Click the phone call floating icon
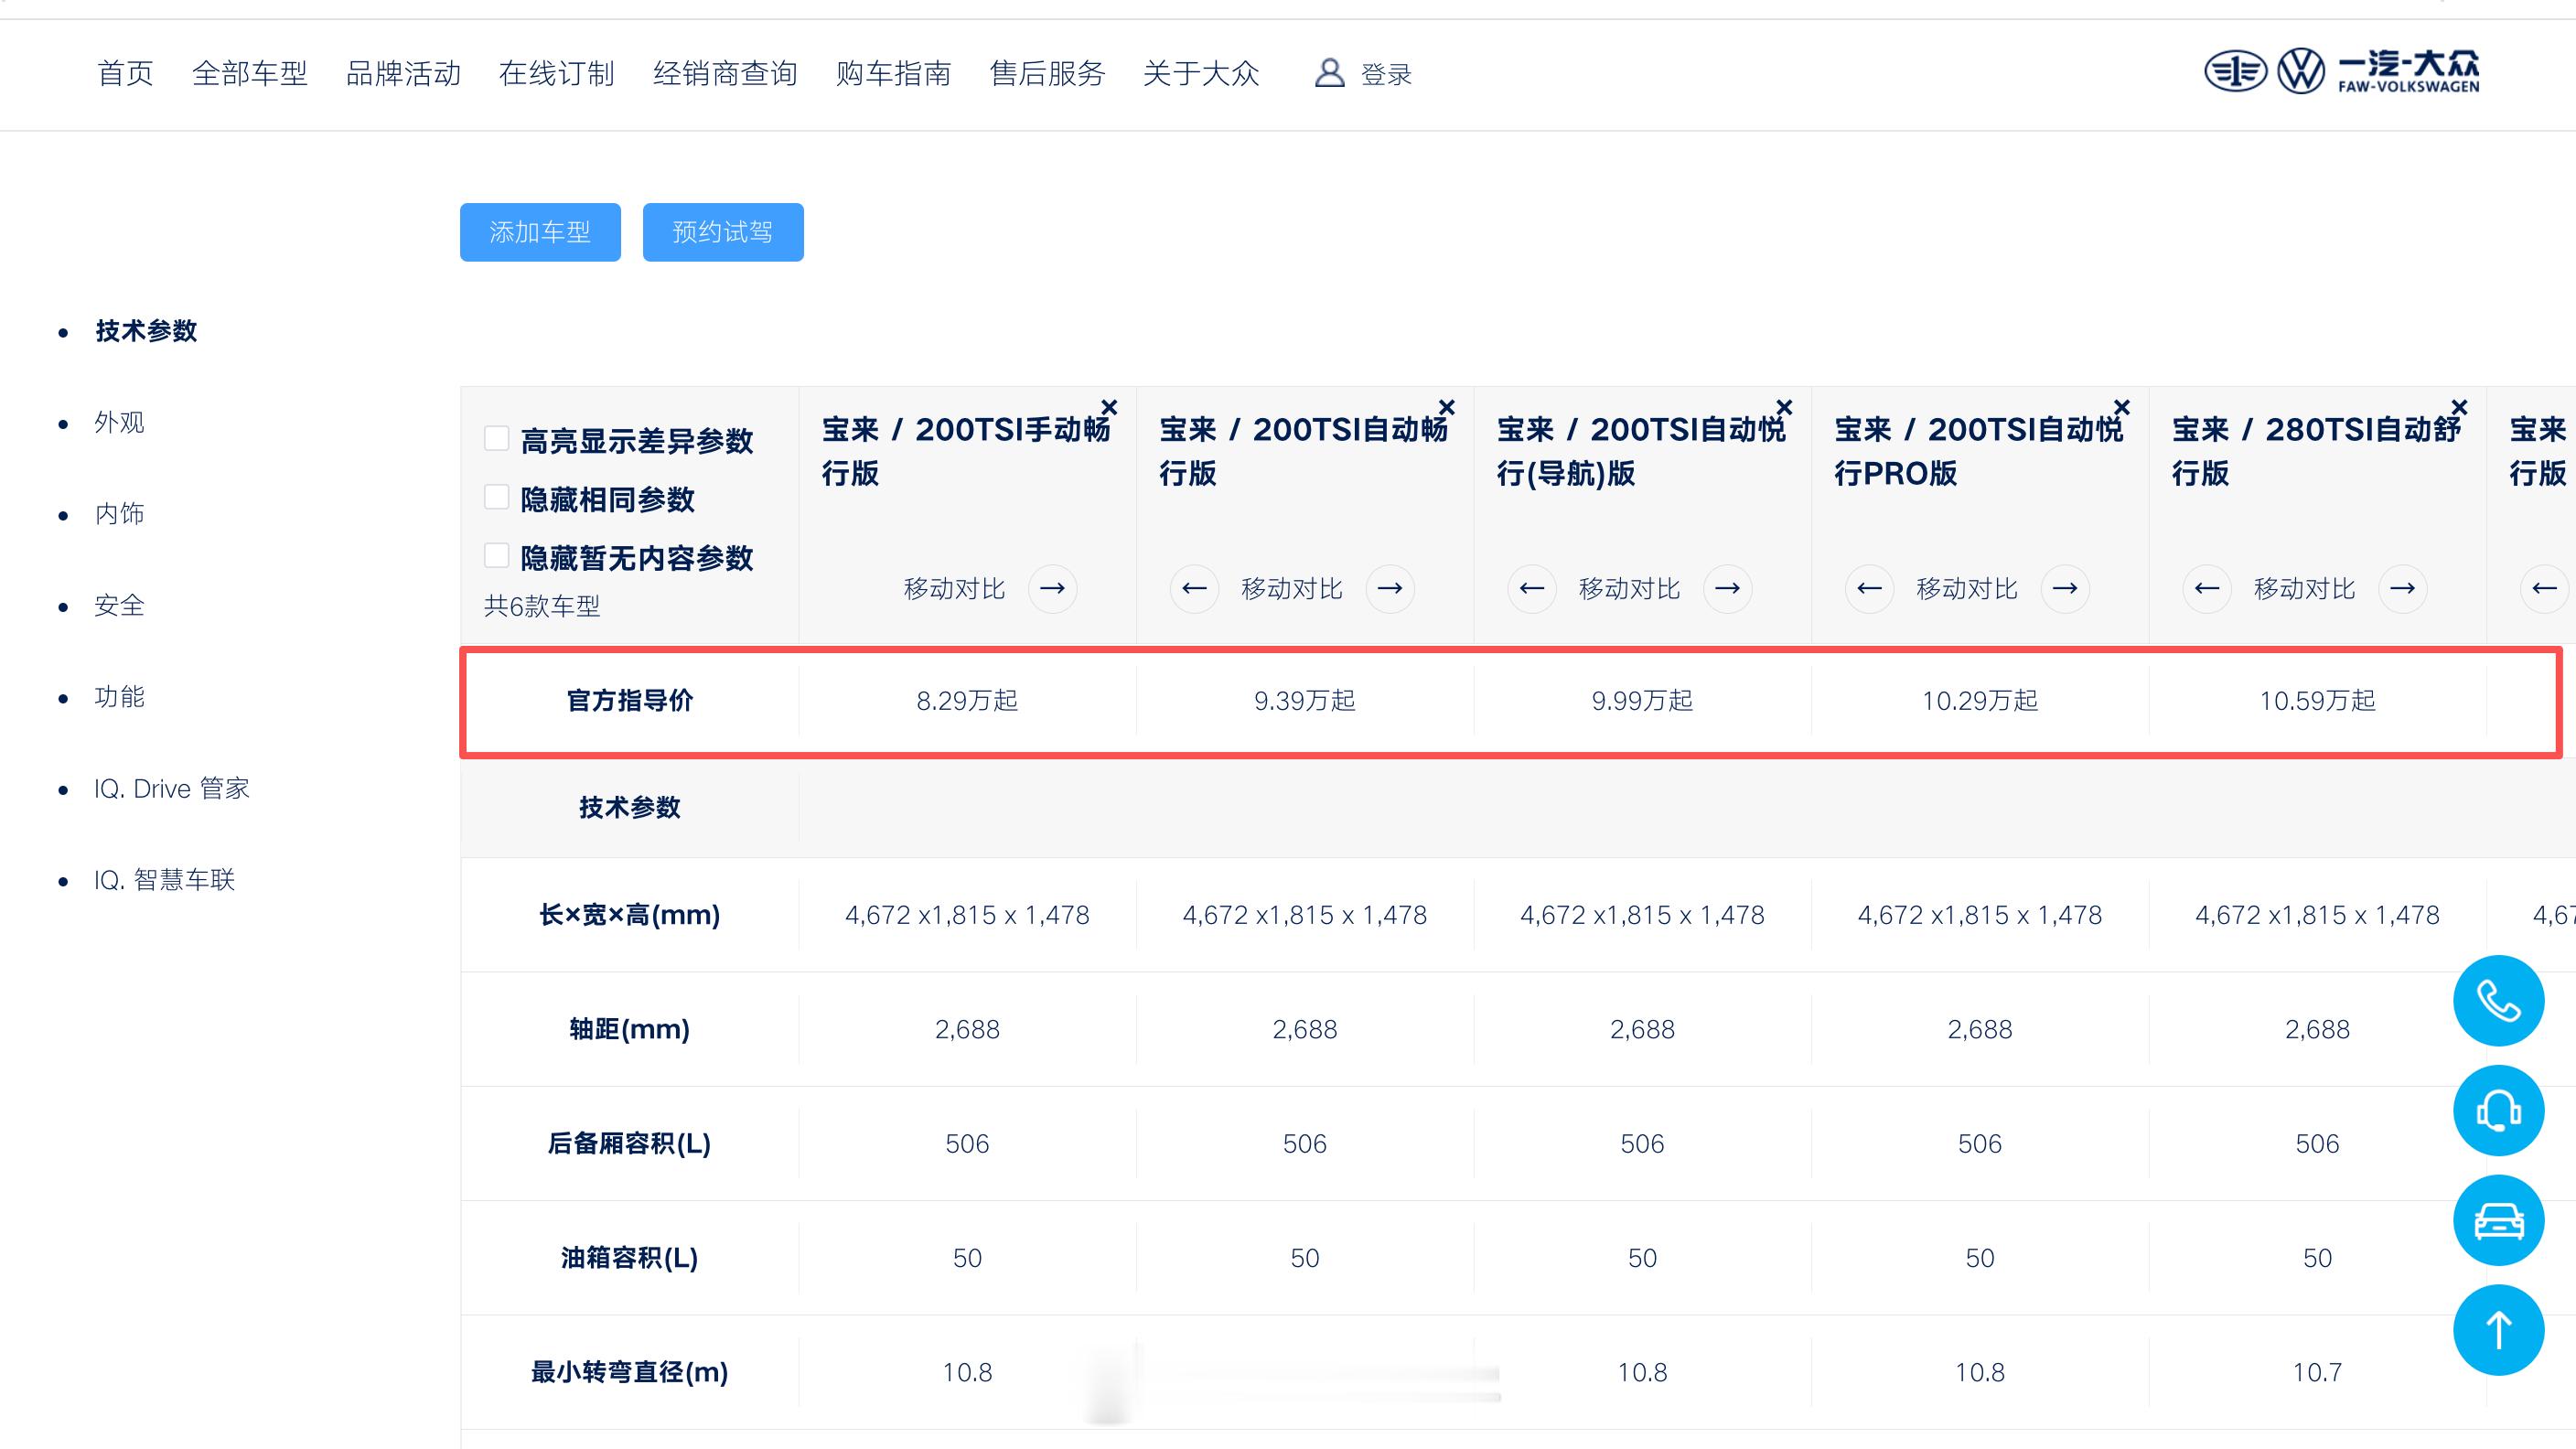2576x1449 pixels. 2497,1001
